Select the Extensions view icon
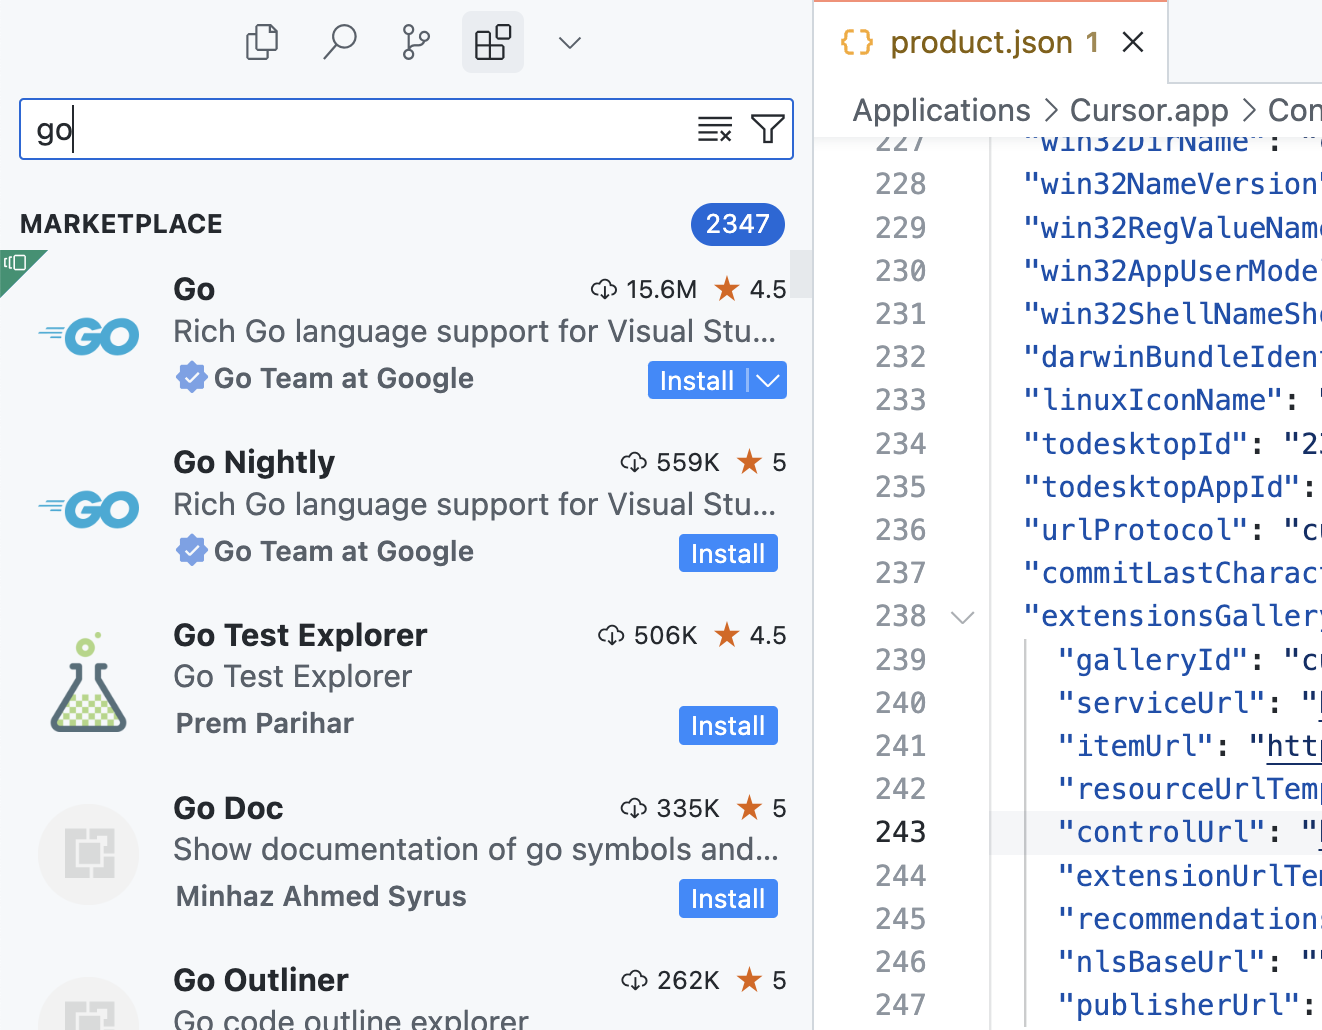The image size is (1322, 1030). point(493,43)
